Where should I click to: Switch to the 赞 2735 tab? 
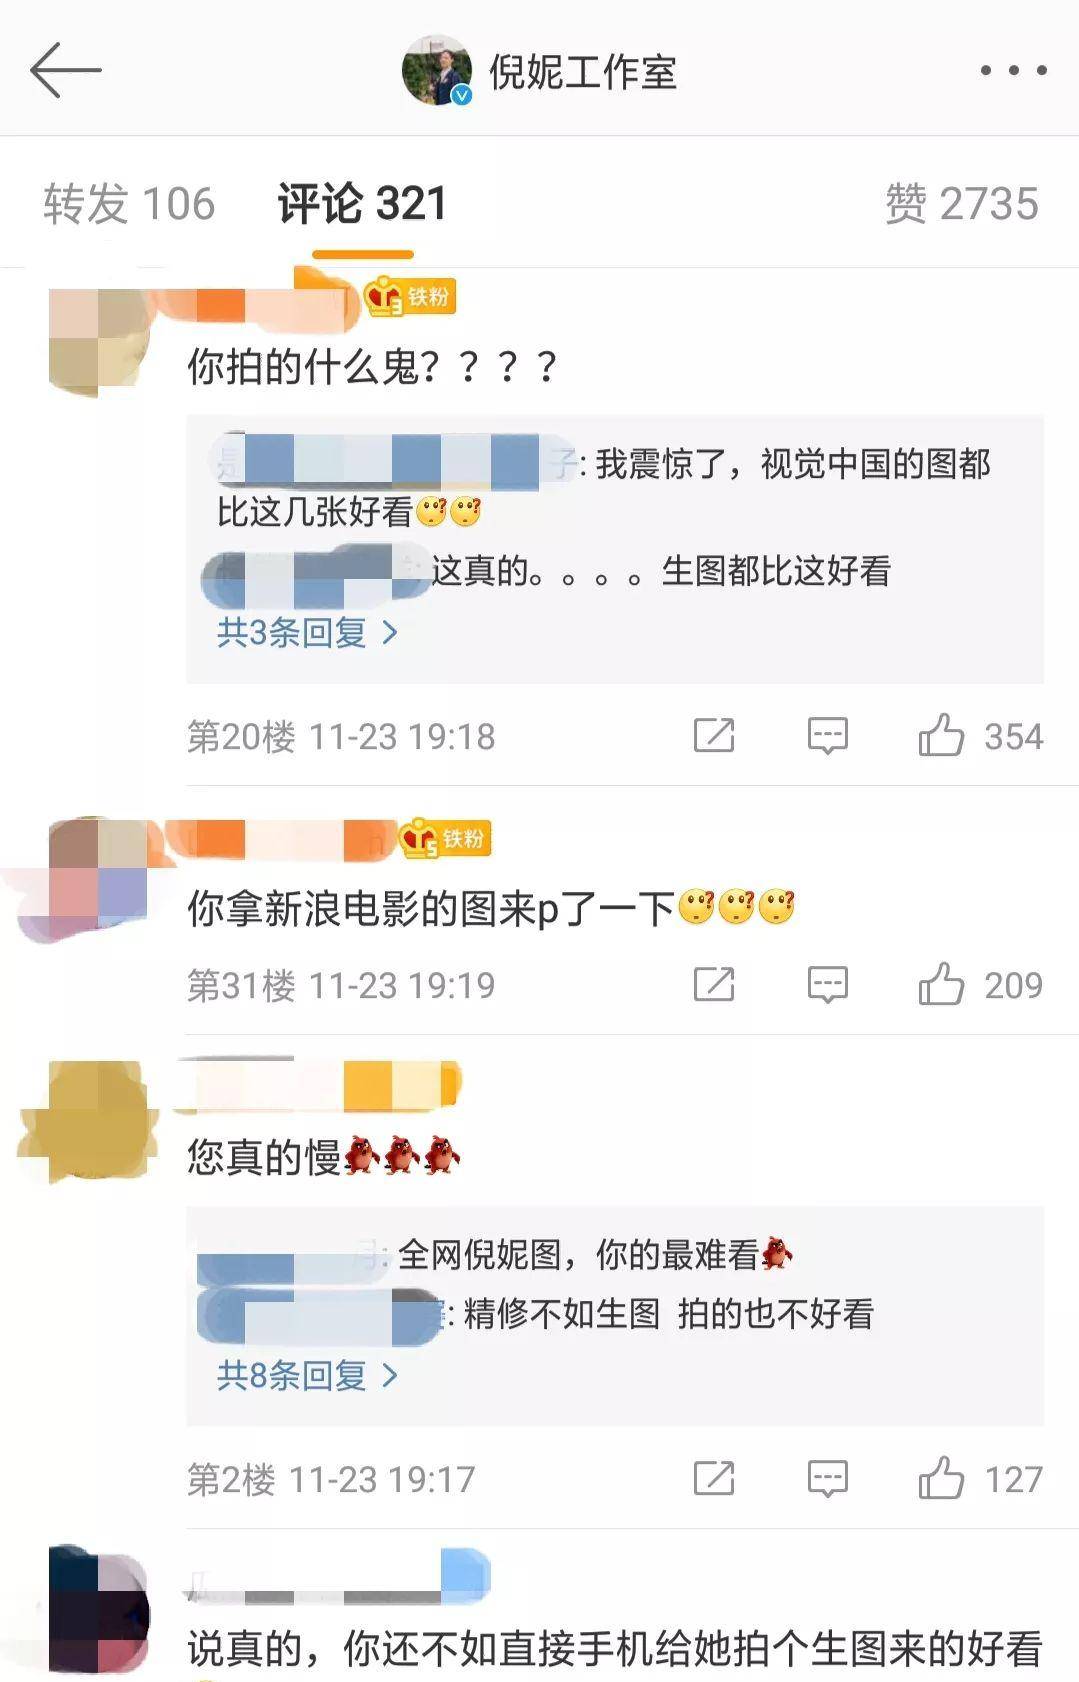(x=961, y=204)
